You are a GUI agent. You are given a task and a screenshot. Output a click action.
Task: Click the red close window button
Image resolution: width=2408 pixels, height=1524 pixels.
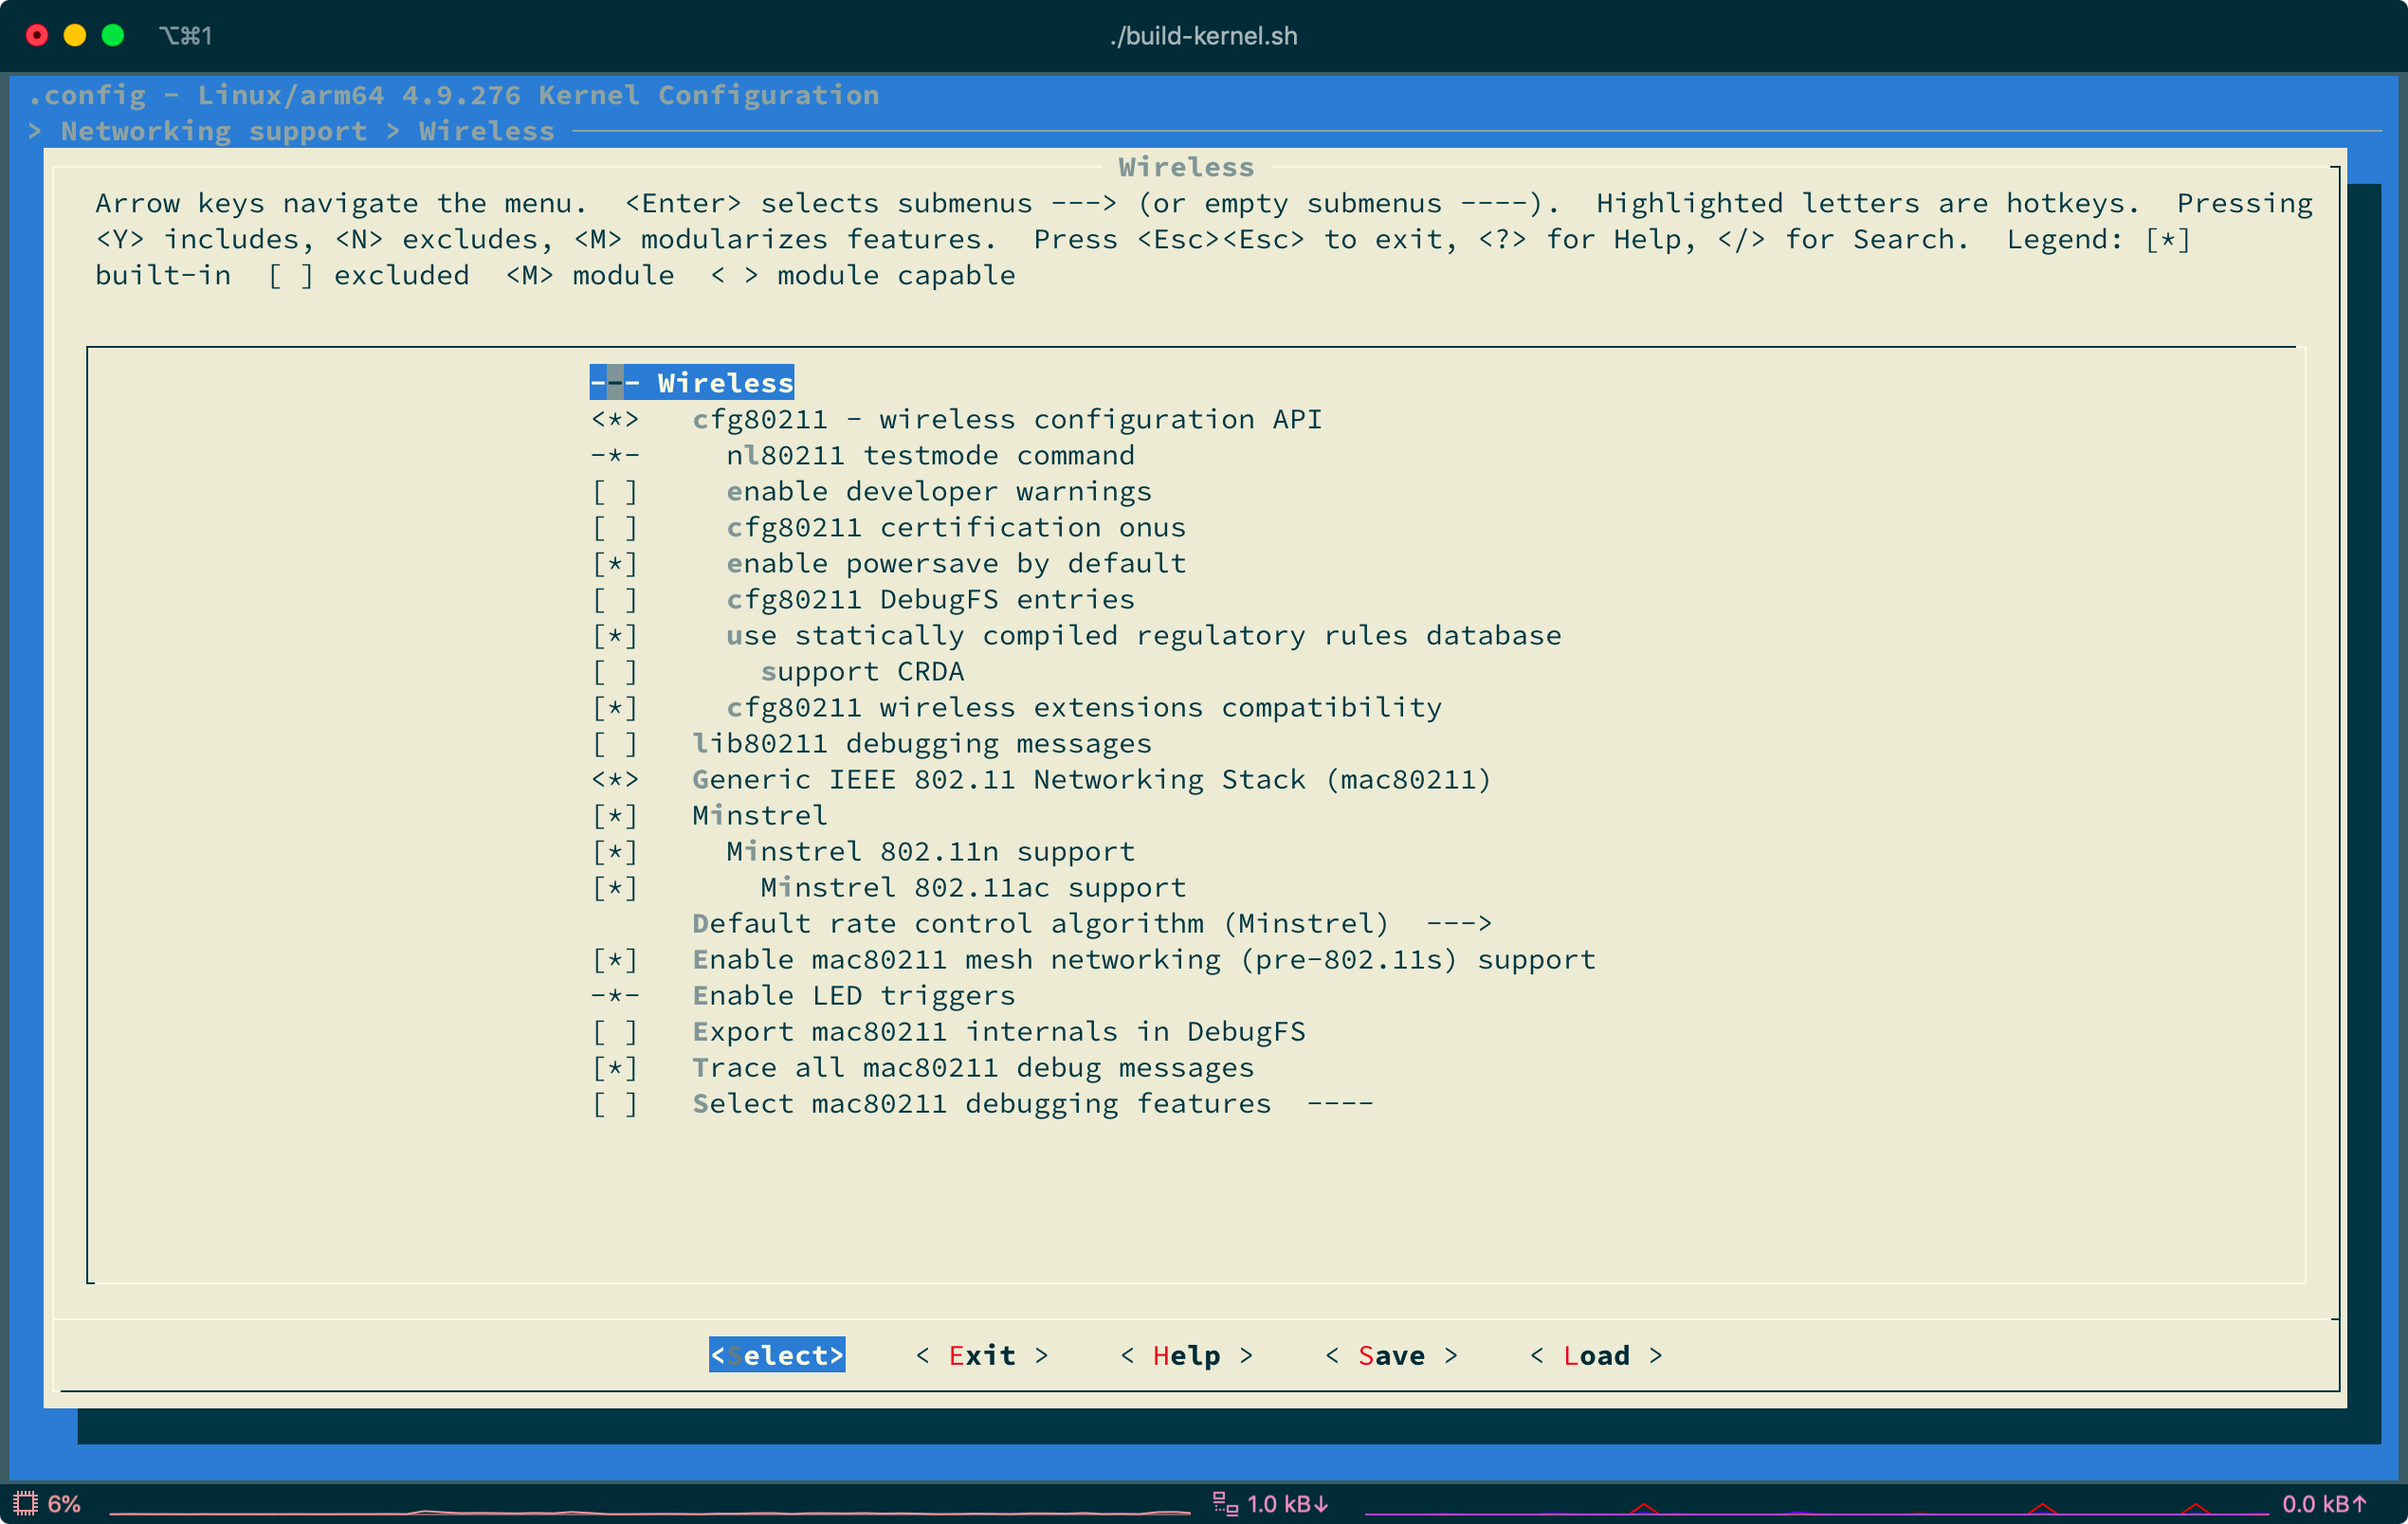coord(37,36)
